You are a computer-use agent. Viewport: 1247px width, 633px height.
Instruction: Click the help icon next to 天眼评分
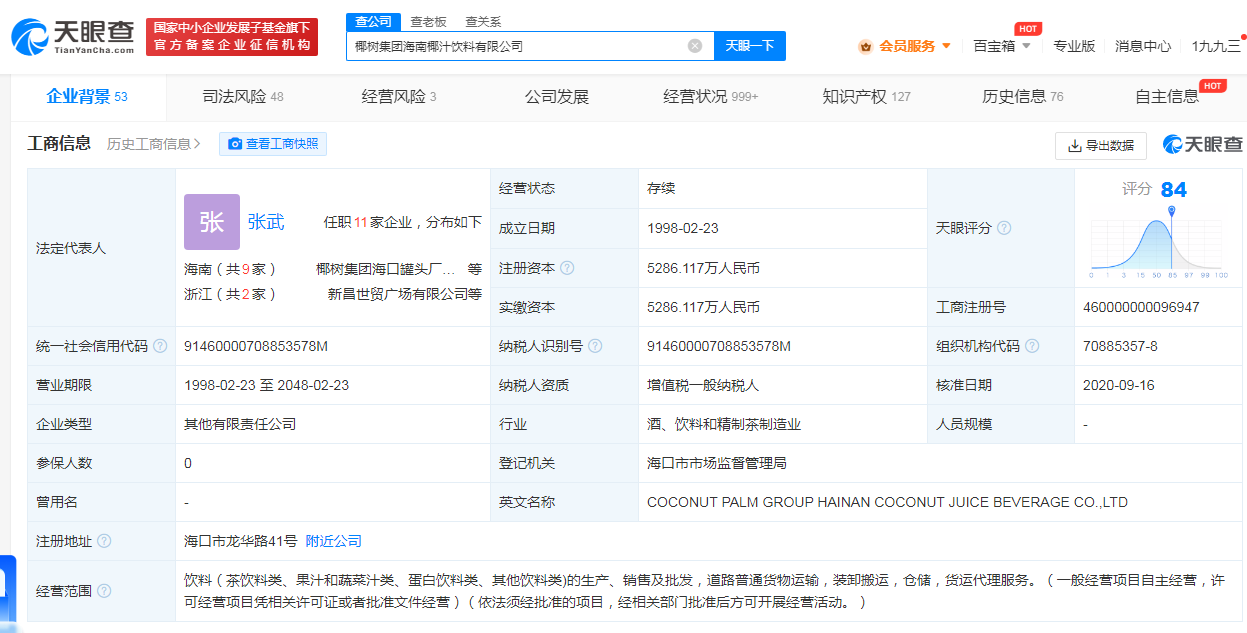coord(1006,227)
